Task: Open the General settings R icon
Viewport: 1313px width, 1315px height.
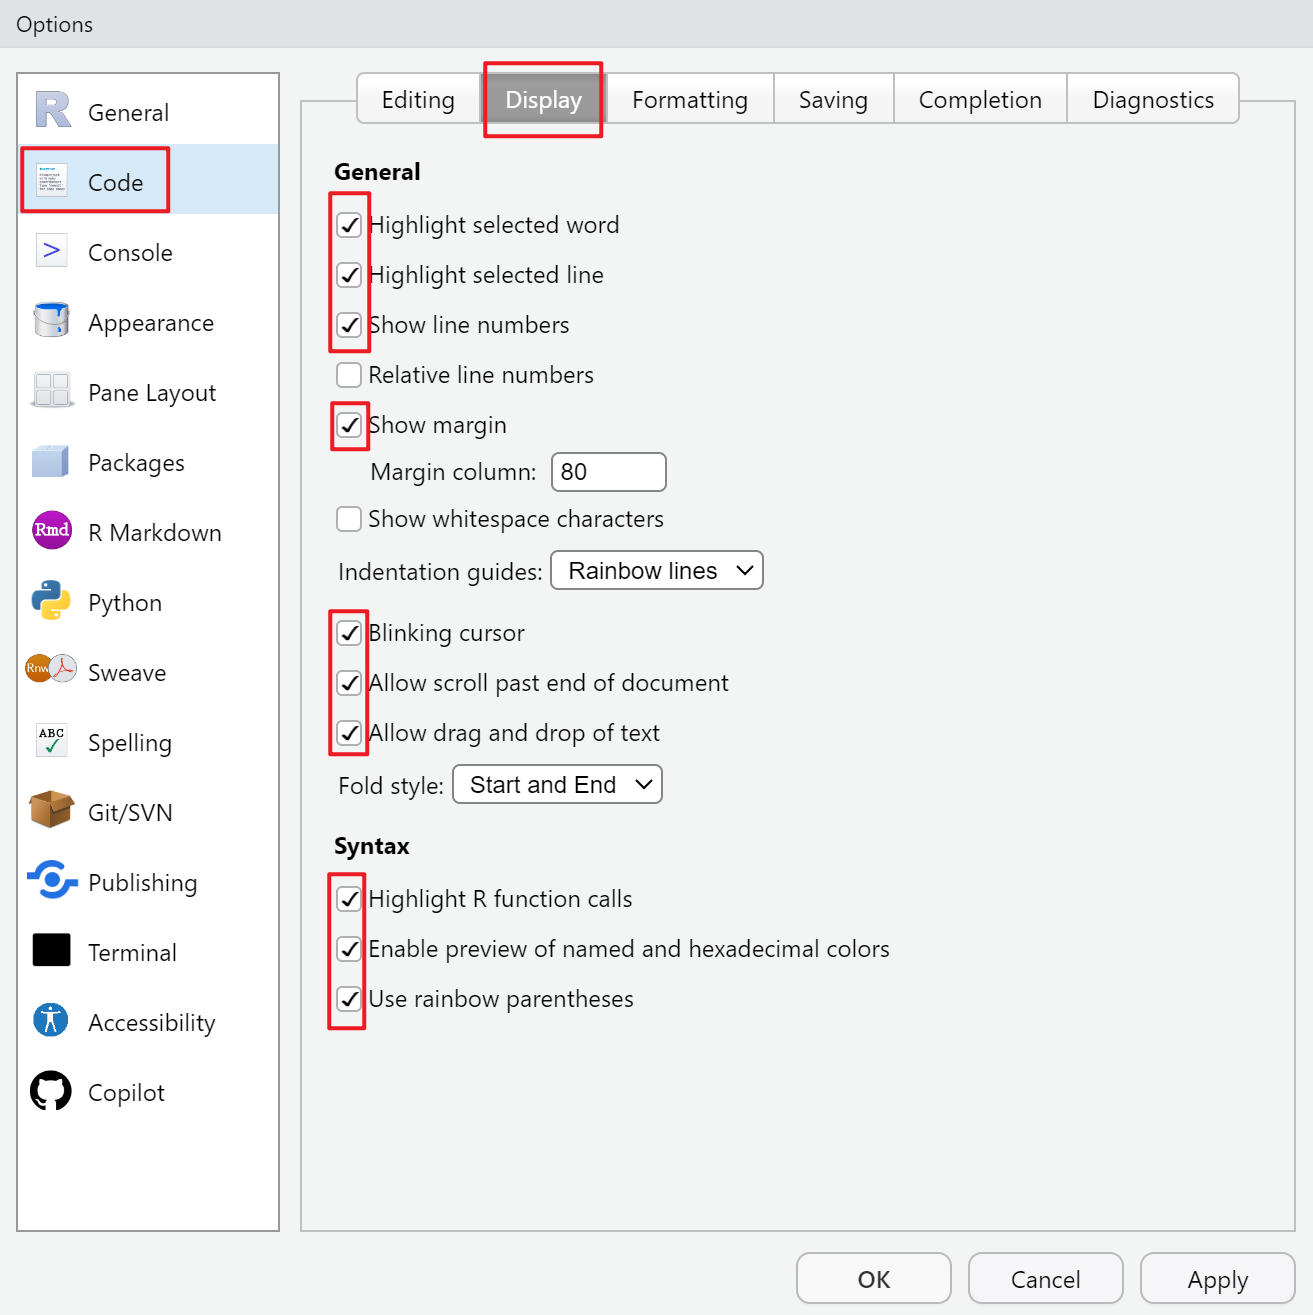Action: pos(53,111)
